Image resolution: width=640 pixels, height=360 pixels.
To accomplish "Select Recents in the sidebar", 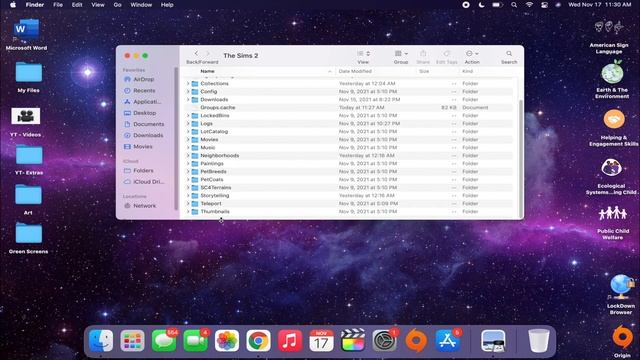I will [x=140, y=90].
